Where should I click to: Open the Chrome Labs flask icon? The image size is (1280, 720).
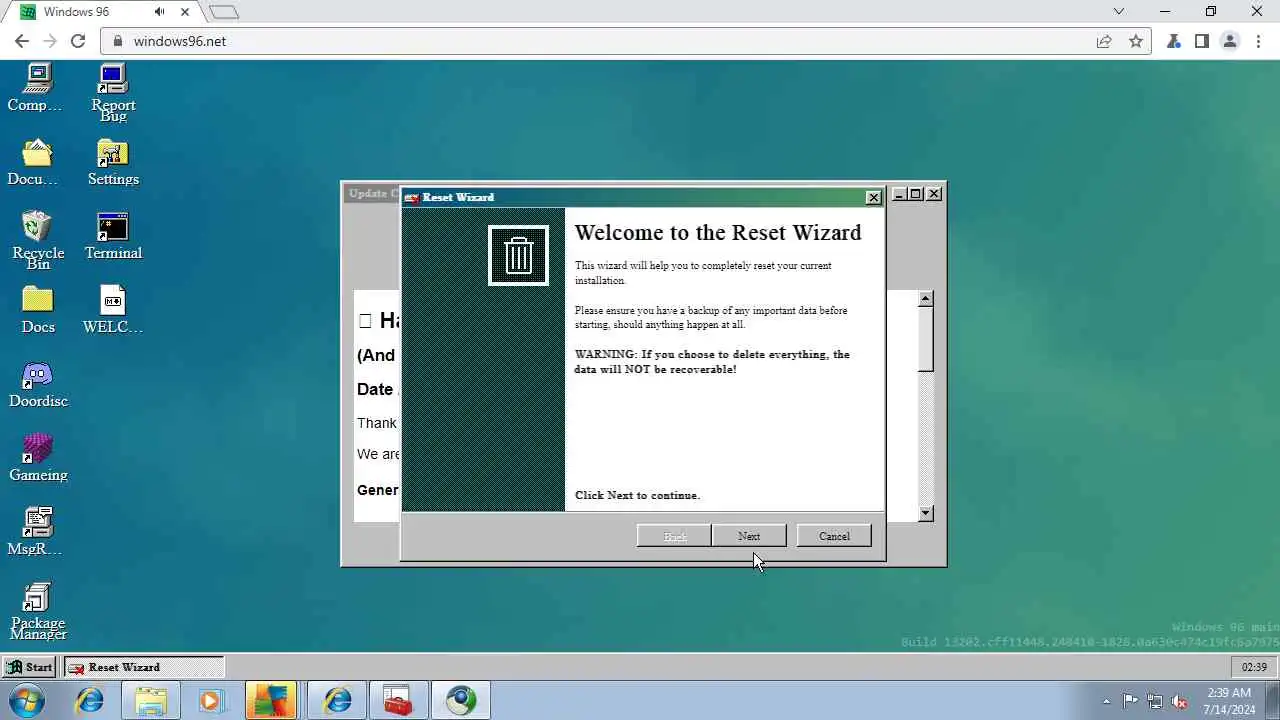click(x=1174, y=41)
